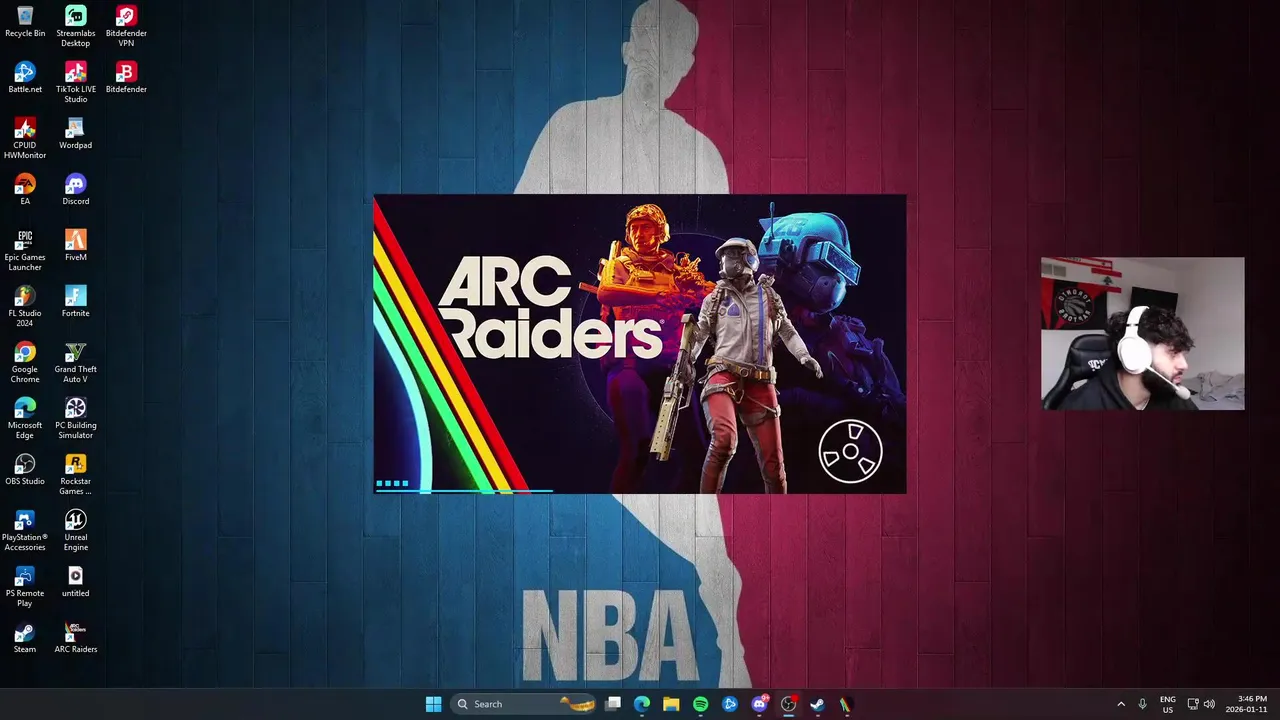Launch Streamlabs Desktop from the desktop
Screen dimensions: 1280x720
[x=75, y=26]
